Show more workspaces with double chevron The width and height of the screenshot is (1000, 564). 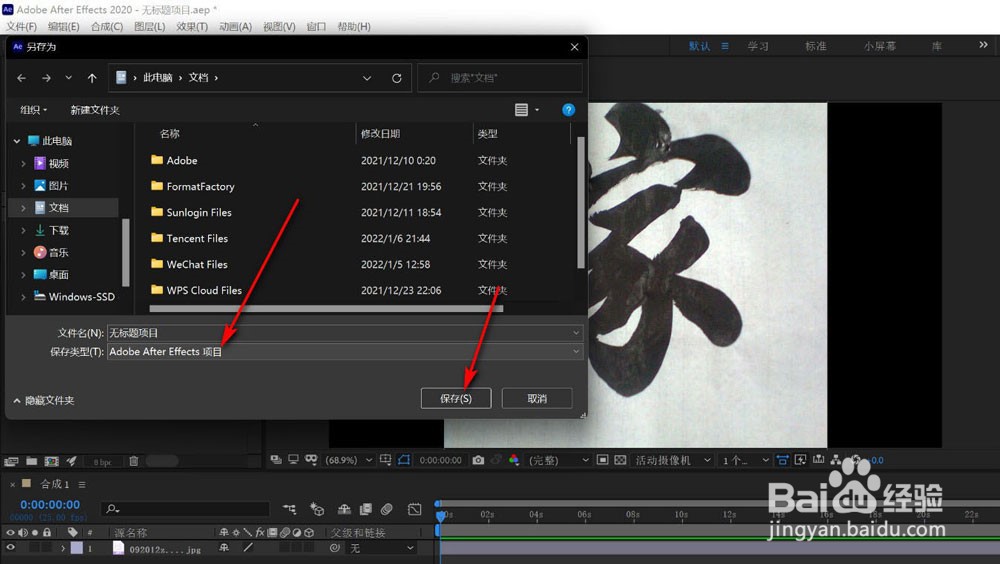983,45
